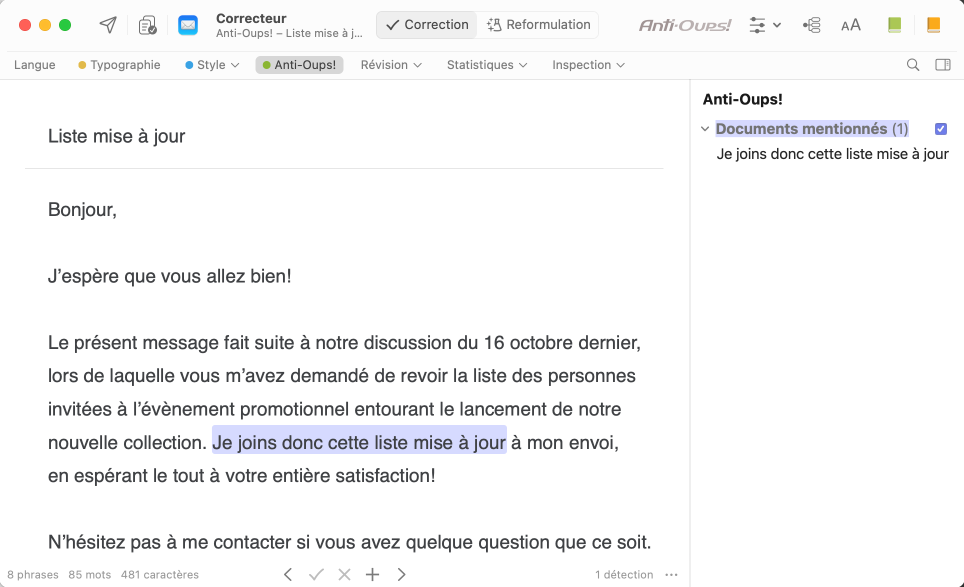Open the orange guides book icon

click(933, 25)
